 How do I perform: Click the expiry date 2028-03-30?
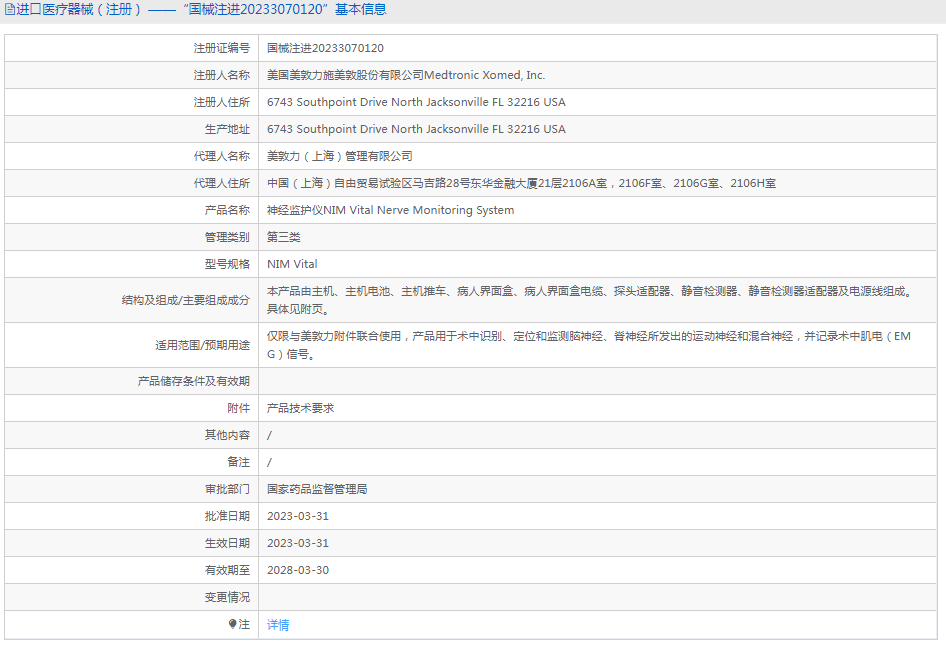pos(298,571)
